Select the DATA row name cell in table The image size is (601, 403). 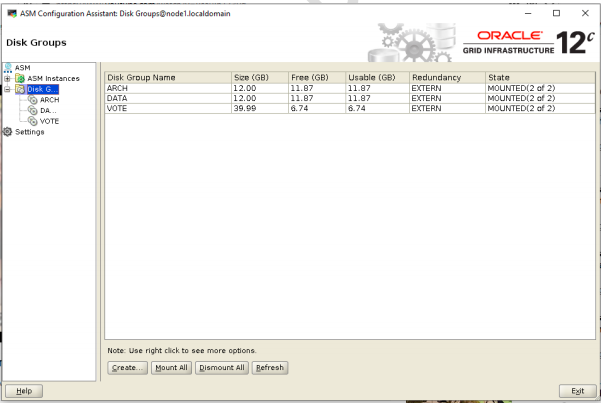pyautogui.click(x=168, y=98)
